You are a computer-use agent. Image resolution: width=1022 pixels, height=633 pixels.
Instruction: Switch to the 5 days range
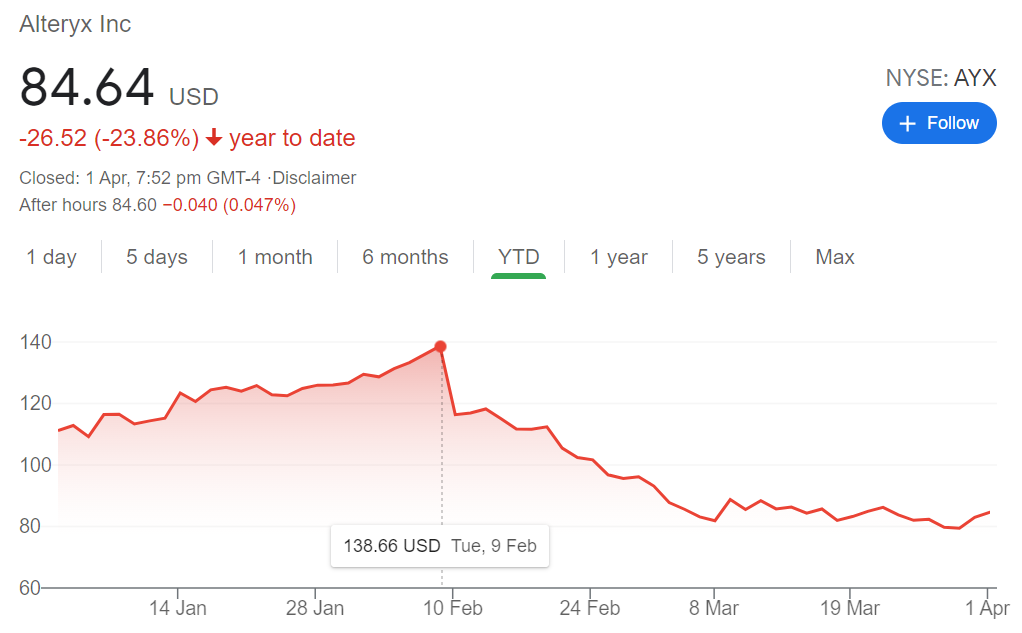pos(157,257)
